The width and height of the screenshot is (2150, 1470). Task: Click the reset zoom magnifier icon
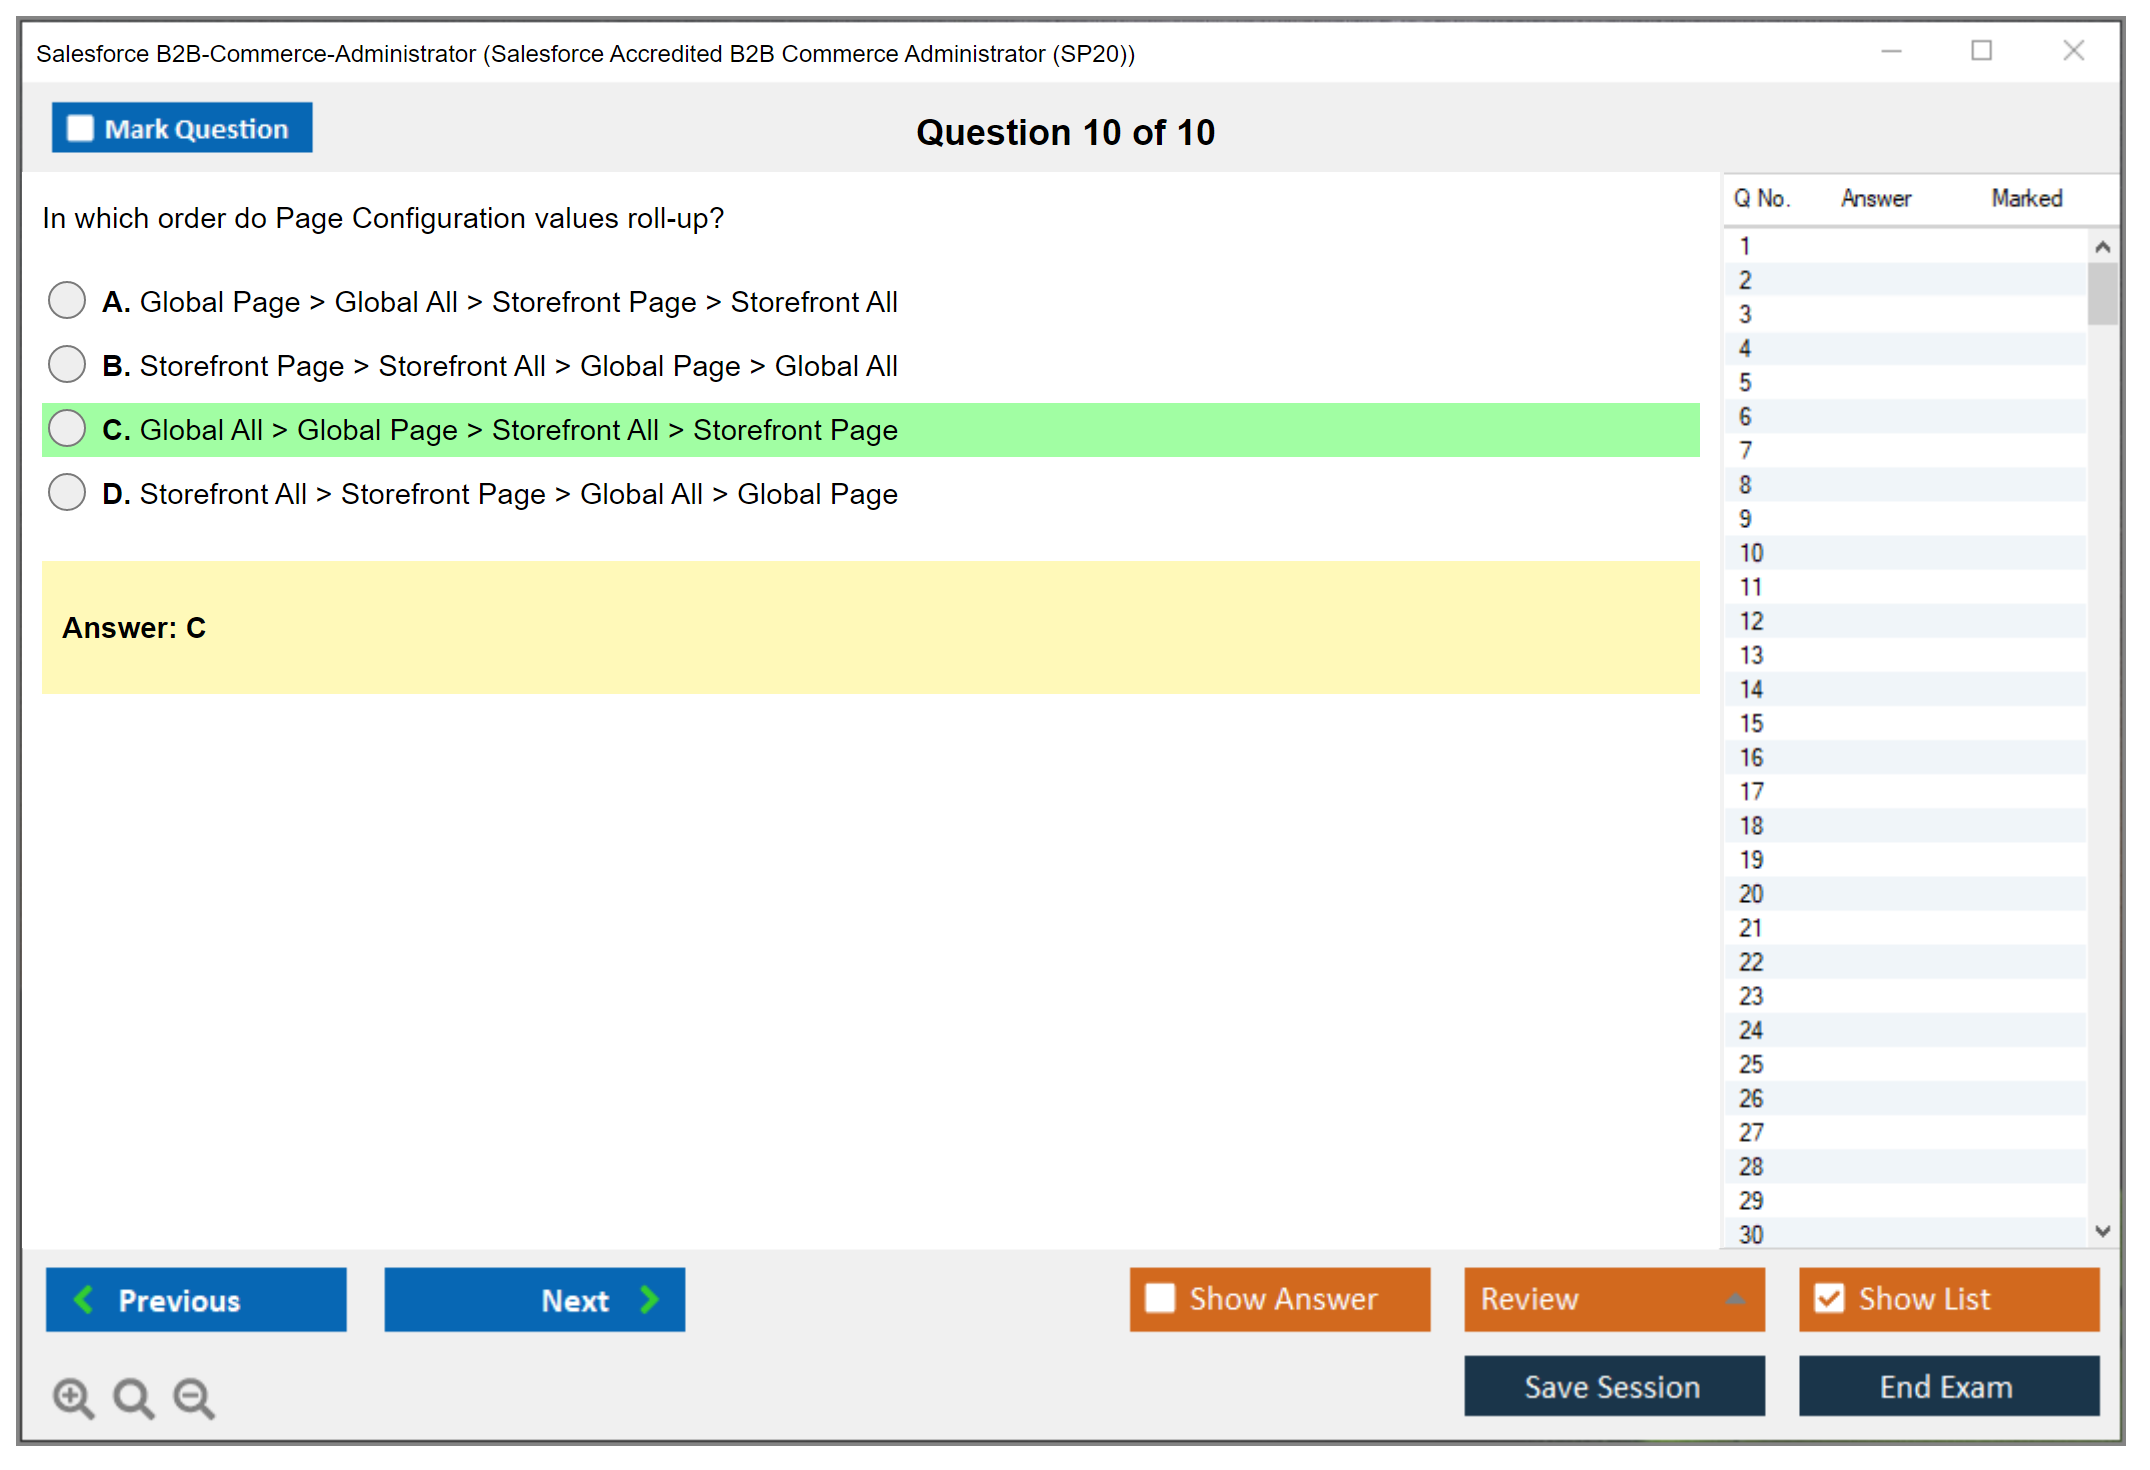click(x=133, y=1397)
